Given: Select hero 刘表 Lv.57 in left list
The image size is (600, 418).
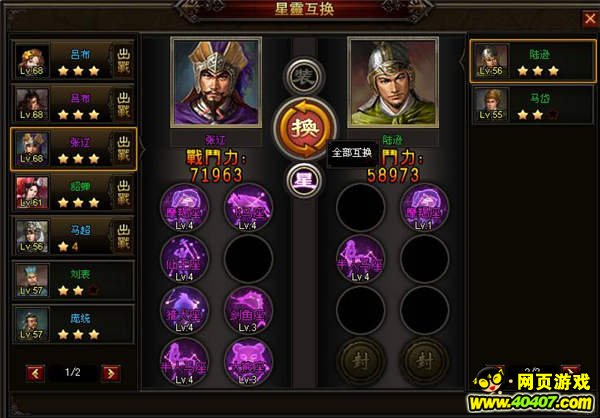Looking at the screenshot, I should (x=73, y=281).
